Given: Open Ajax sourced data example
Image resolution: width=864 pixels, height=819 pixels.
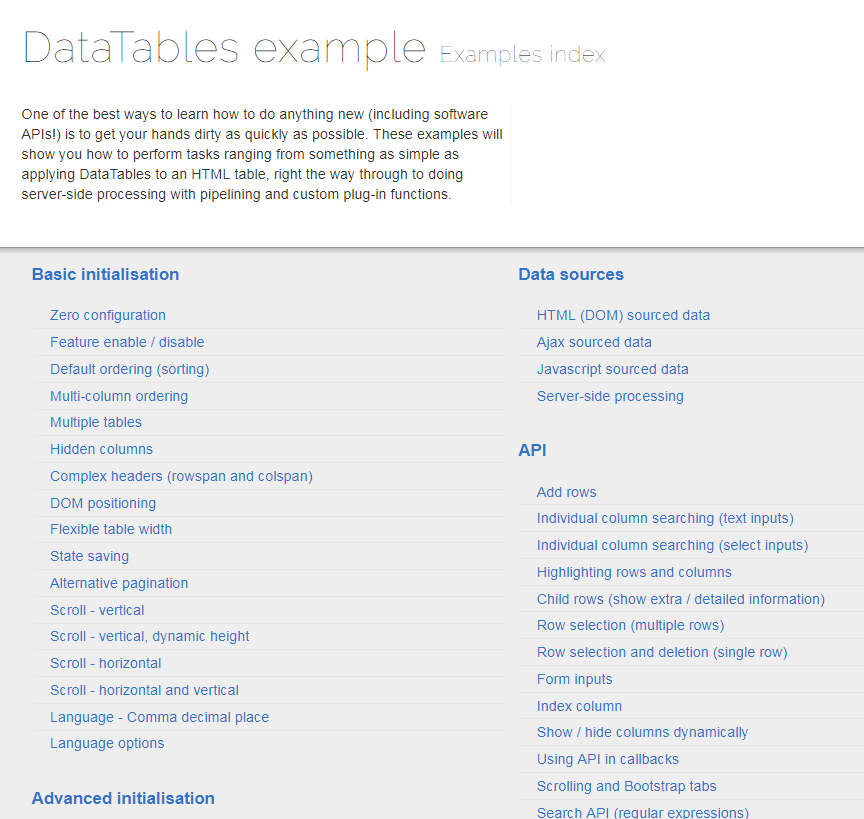Looking at the screenshot, I should click(594, 342).
